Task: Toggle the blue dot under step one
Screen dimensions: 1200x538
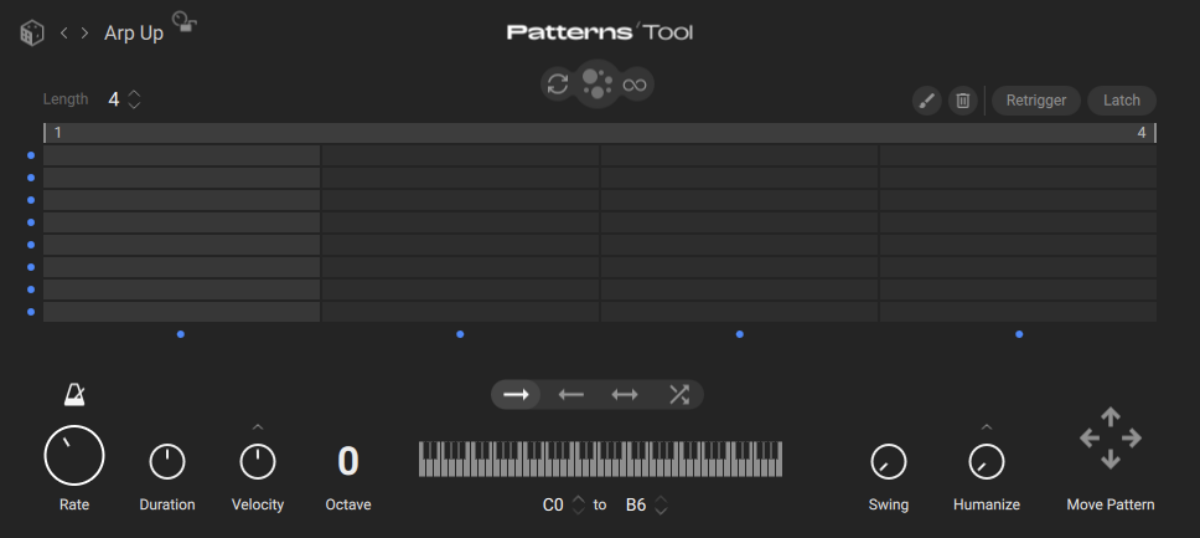Action: tap(181, 334)
